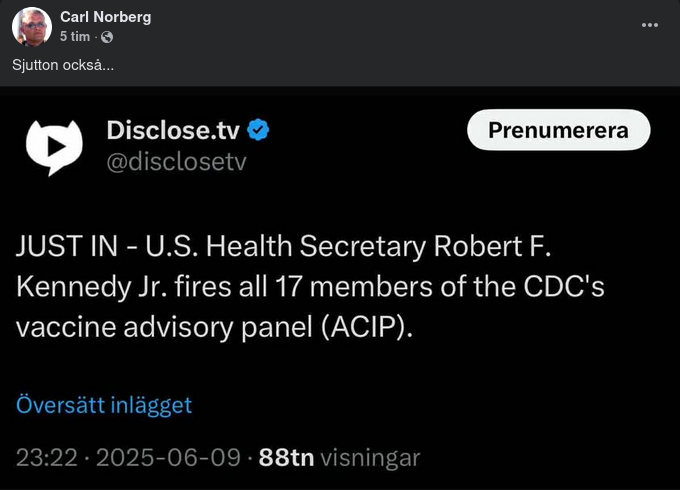Click the 23:22 tweet time
This screenshot has height=490, width=680.
(45, 457)
